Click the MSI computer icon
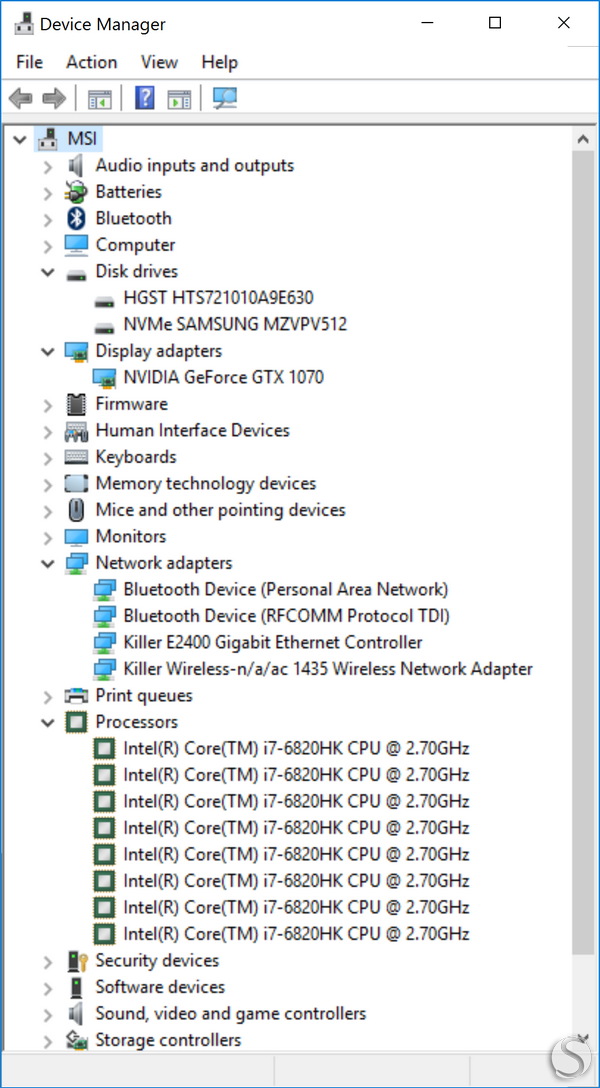 click(48, 139)
